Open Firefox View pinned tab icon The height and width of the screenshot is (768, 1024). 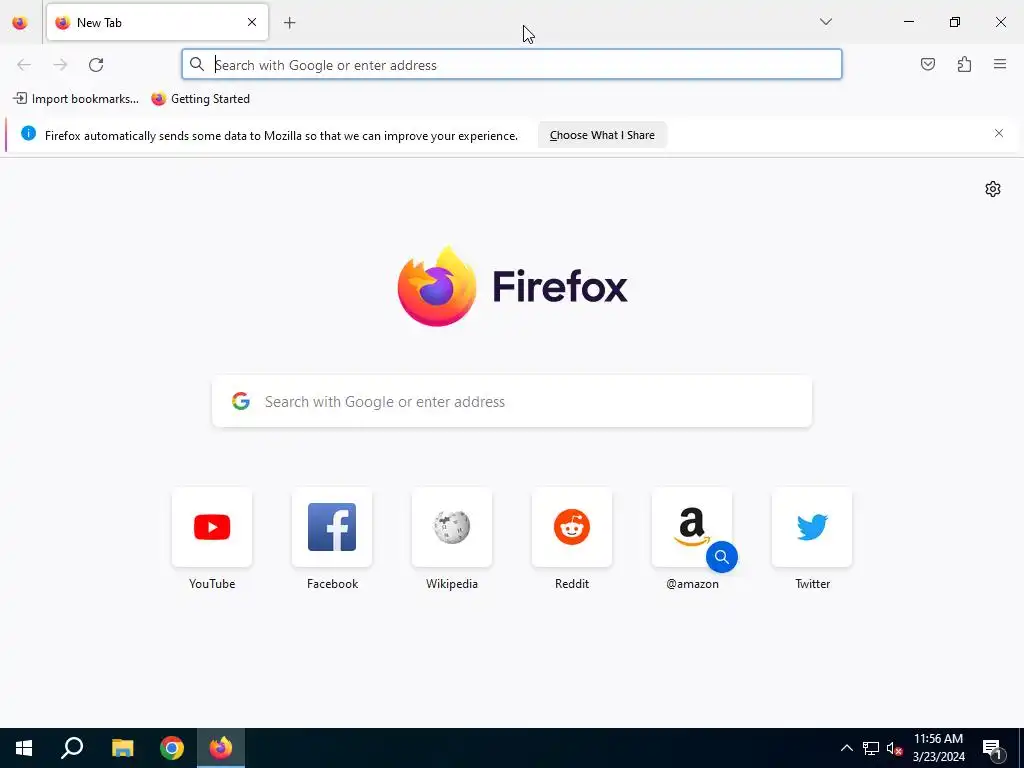(x=20, y=22)
